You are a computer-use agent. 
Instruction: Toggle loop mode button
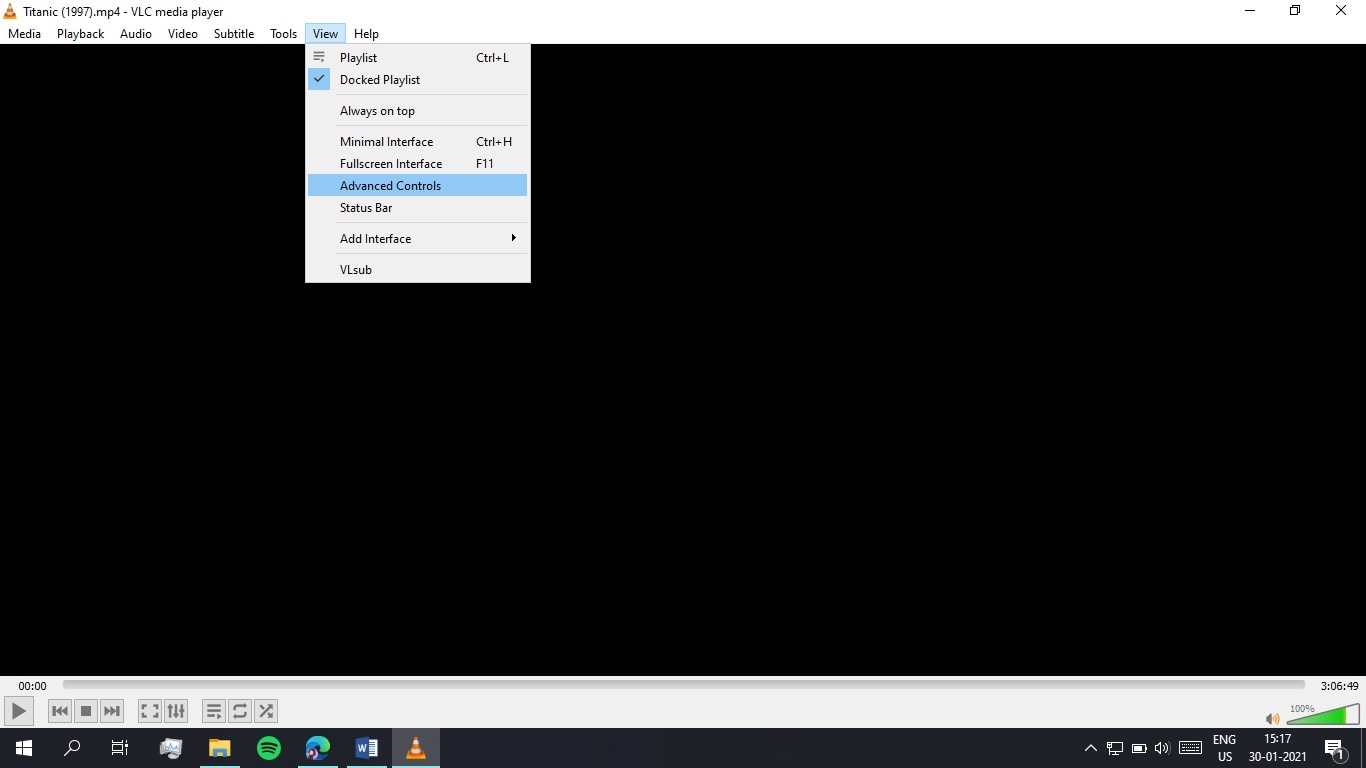(240, 711)
